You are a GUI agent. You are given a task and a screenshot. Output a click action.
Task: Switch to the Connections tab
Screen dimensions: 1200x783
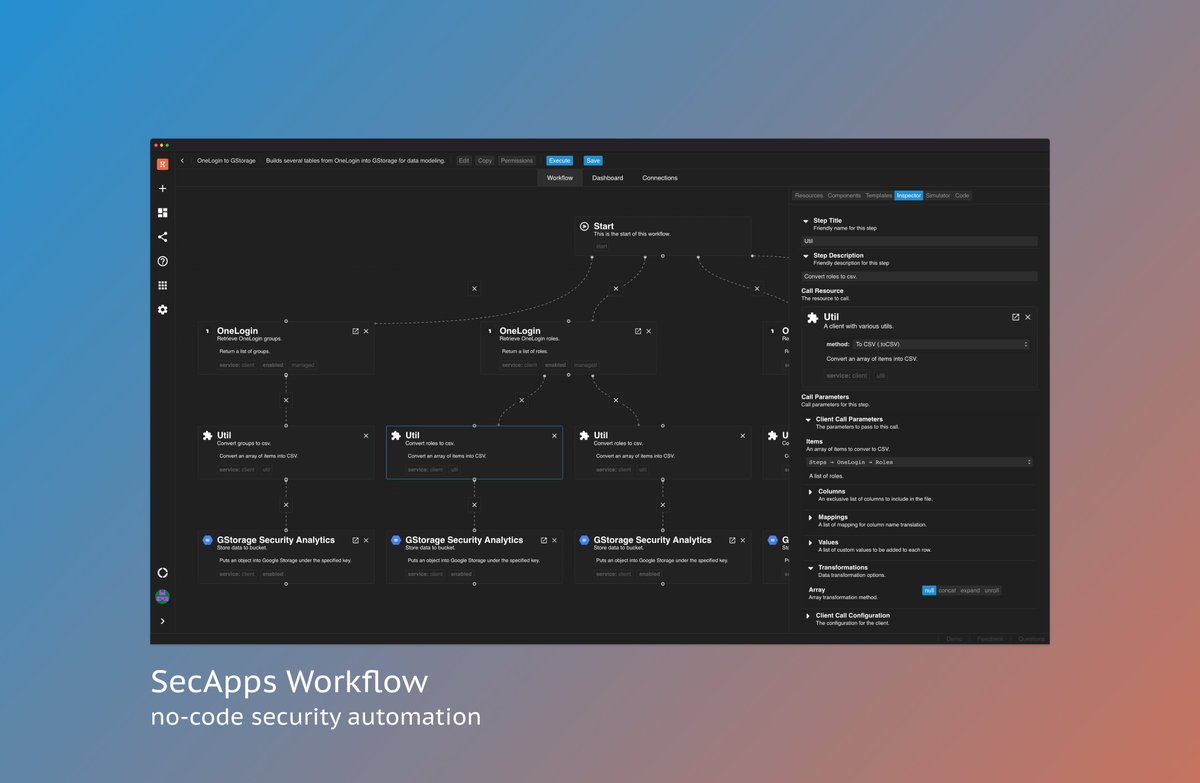coord(660,178)
